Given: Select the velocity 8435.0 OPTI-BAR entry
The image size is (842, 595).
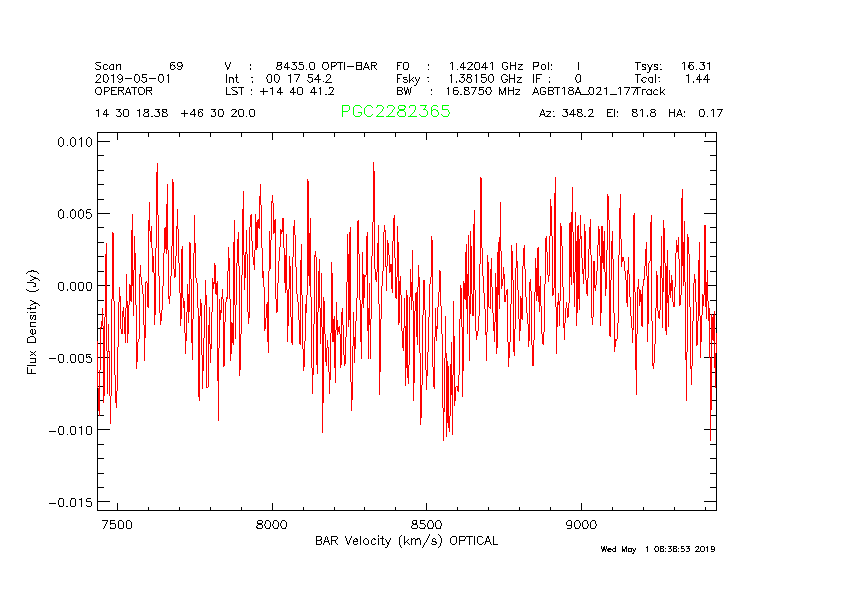Looking at the screenshot, I should tap(301, 66).
